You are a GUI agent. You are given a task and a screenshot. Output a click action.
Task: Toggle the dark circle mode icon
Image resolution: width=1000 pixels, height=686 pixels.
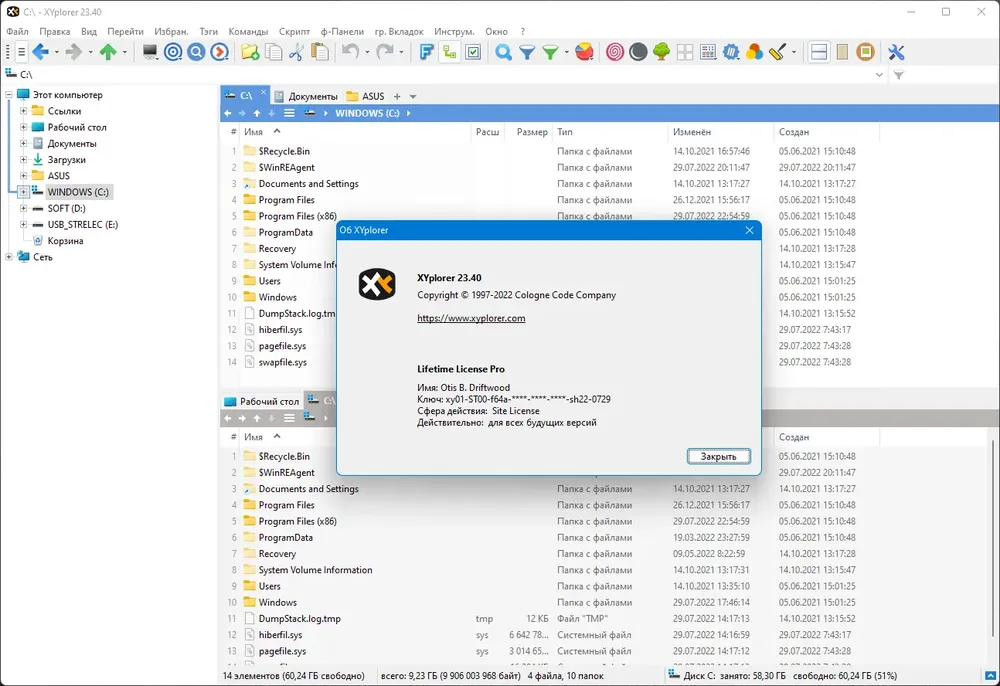tap(638, 52)
